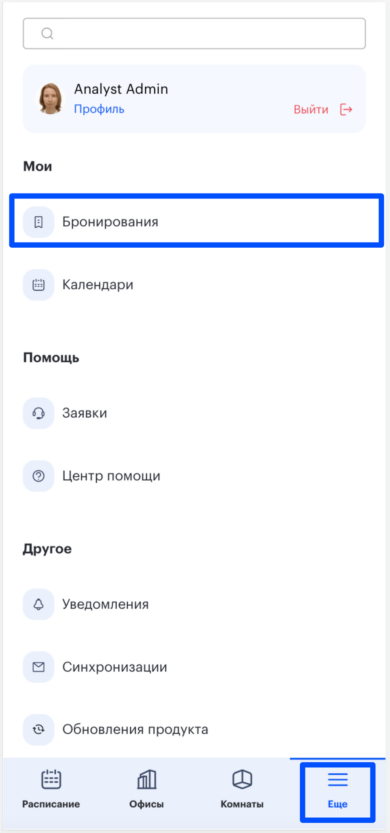
Task: Focus the search input field
Action: [194, 34]
